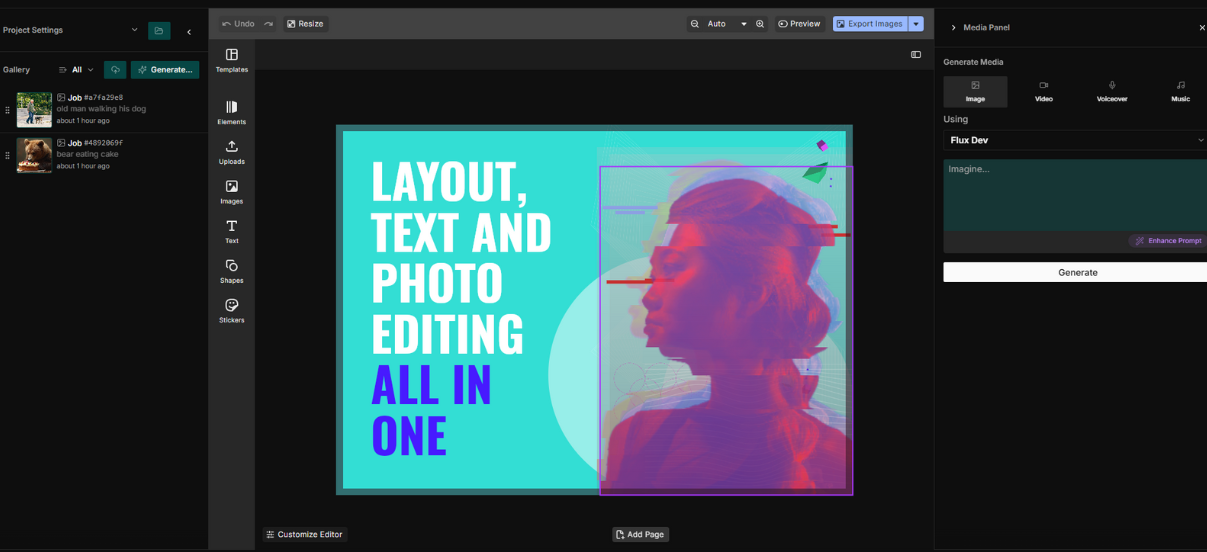This screenshot has height=552, width=1207.
Task: Collapse the left gallery panel
Action: point(189,32)
